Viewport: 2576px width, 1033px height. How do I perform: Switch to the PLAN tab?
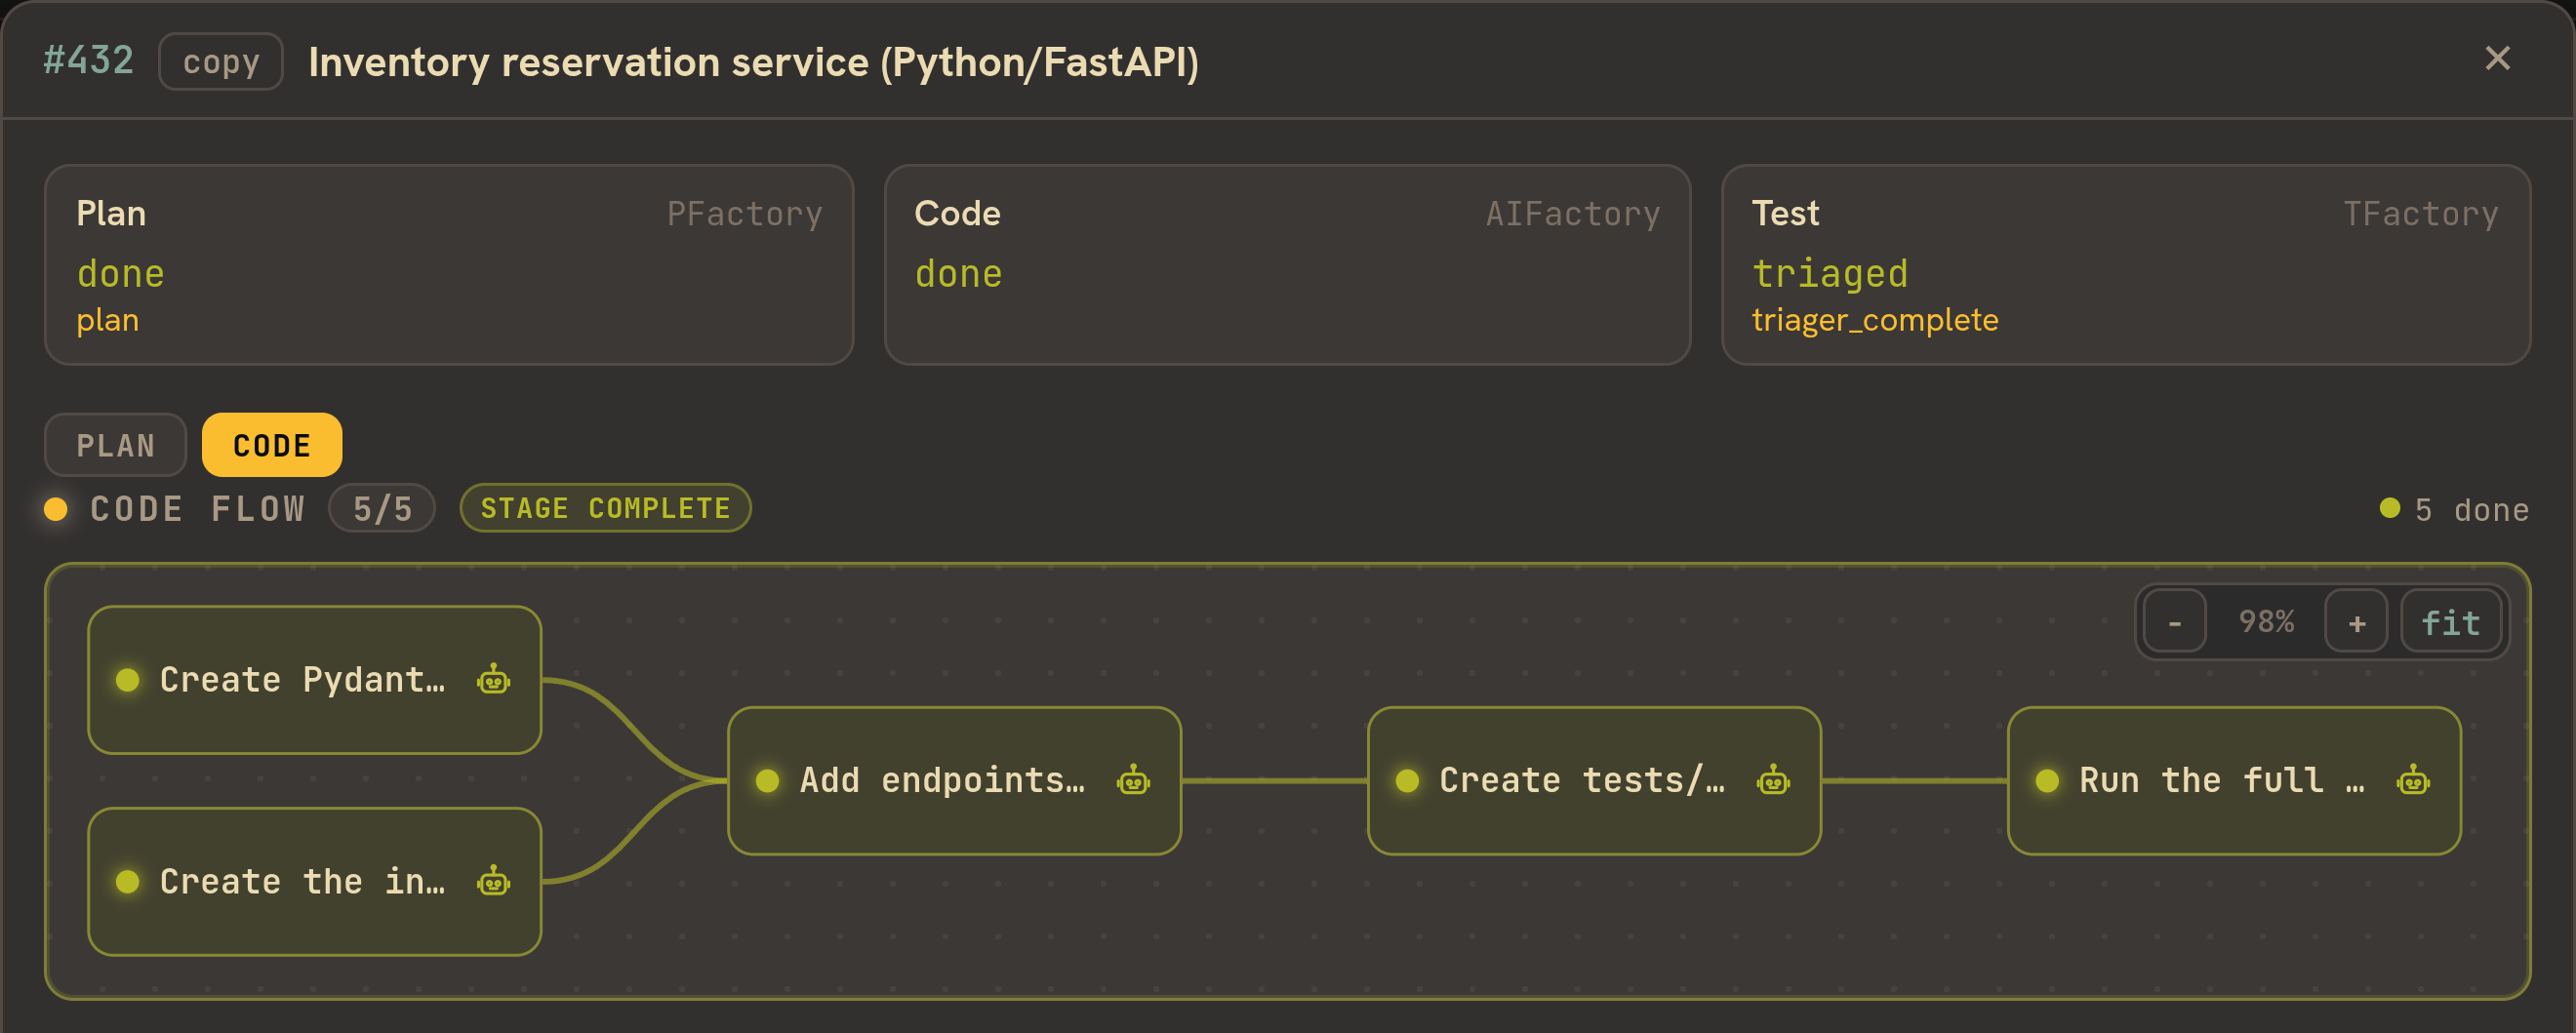116,445
